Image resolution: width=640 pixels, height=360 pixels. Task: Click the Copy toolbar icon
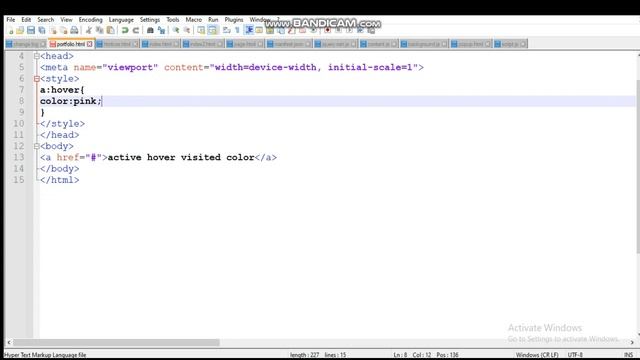99,31
